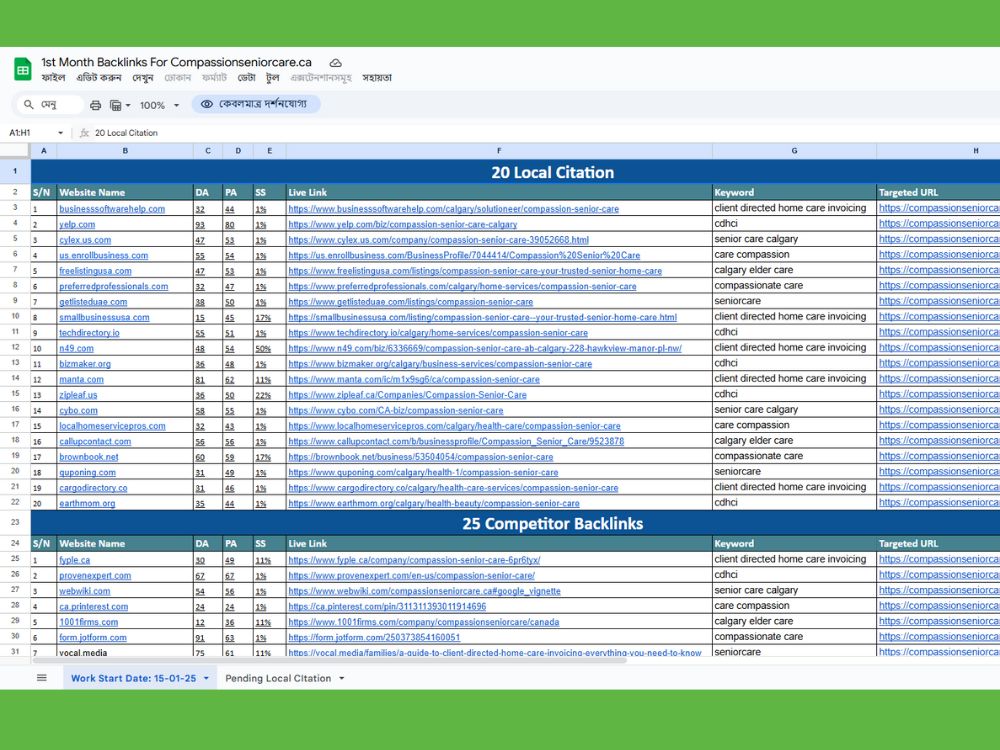Click the 25 Competitor Backlinks heading cell
Image resolution: width=1000 pixels, height=750 pixels.
coord(515,523)
